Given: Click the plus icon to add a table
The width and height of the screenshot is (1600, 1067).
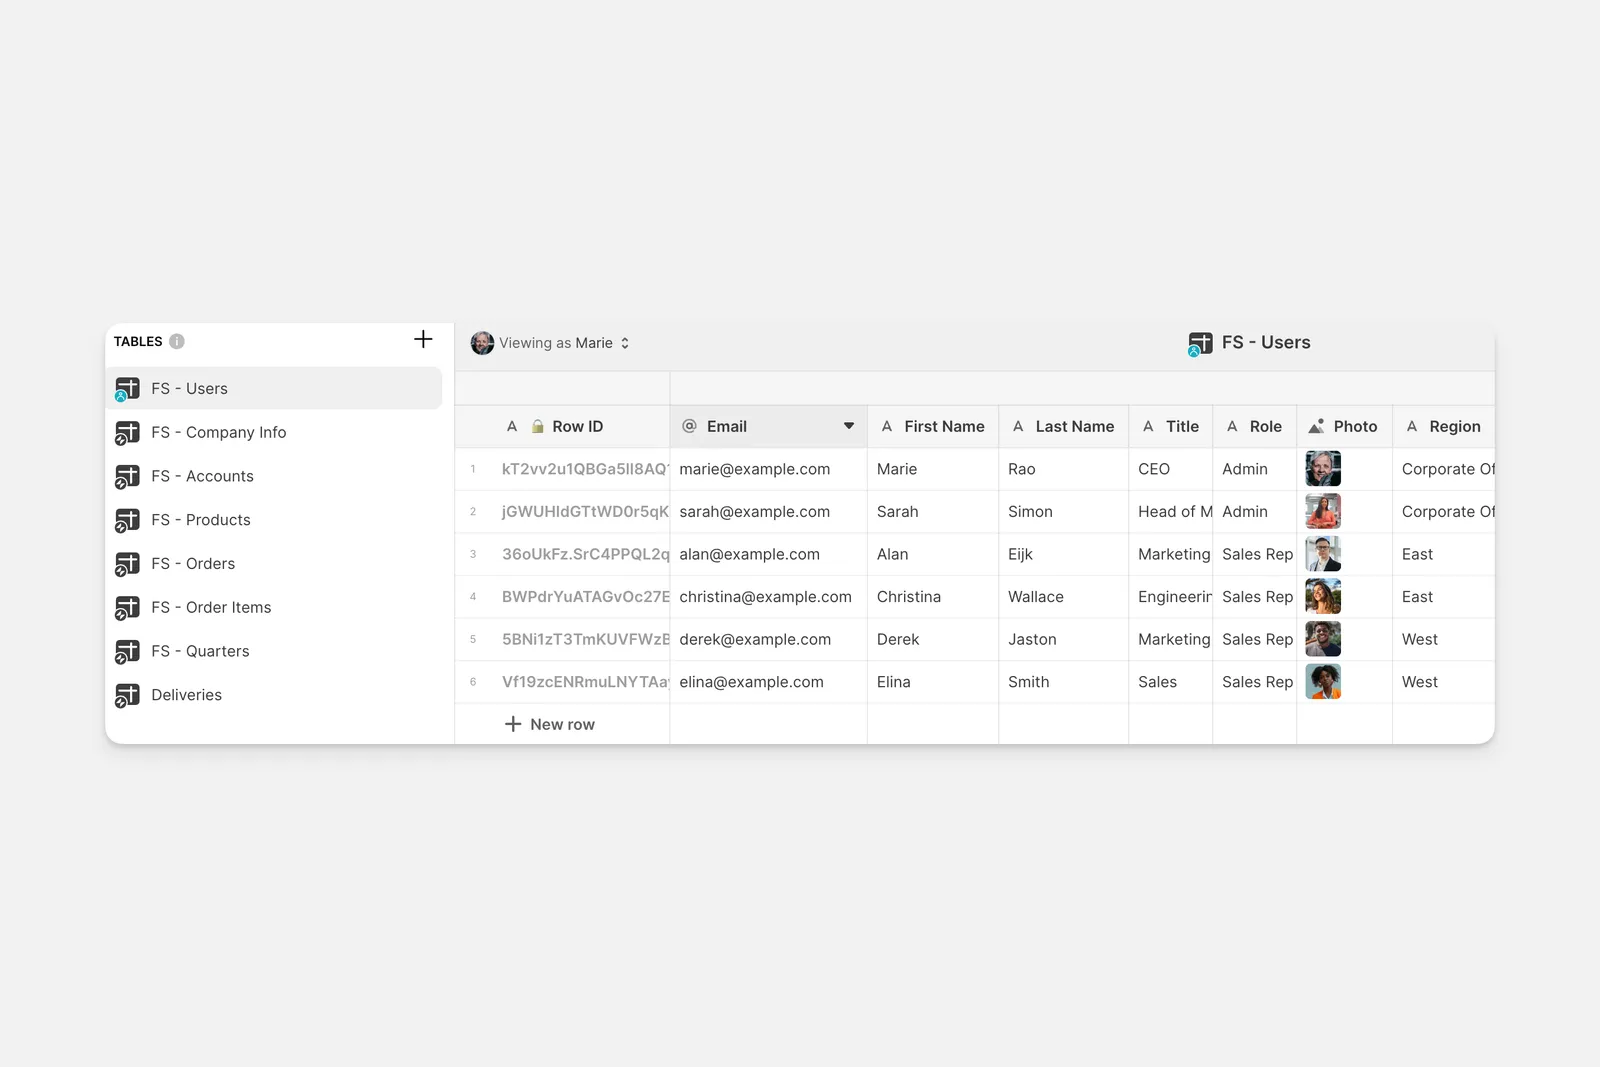Looking at the screenshot, I should [423, 340].
